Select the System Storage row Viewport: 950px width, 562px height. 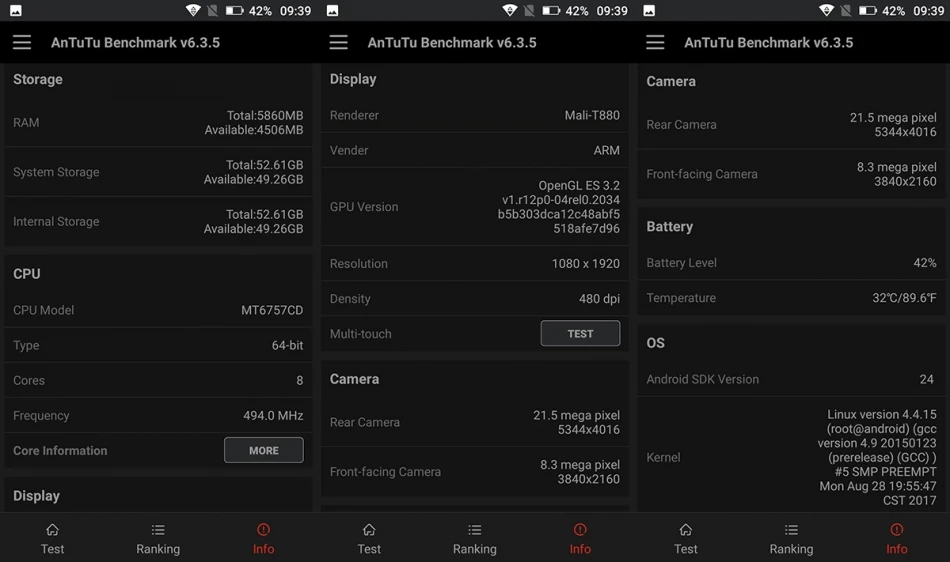pos(158,172)
